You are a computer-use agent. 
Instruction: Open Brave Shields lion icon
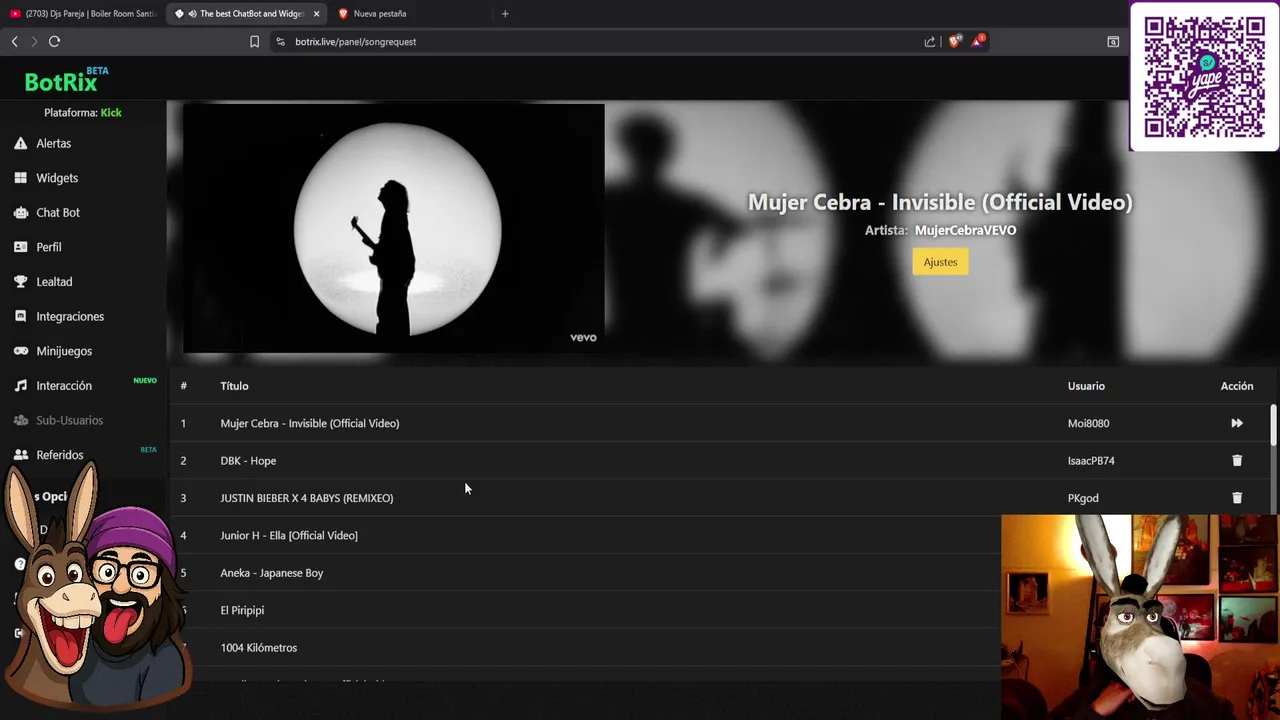point(954,41)
